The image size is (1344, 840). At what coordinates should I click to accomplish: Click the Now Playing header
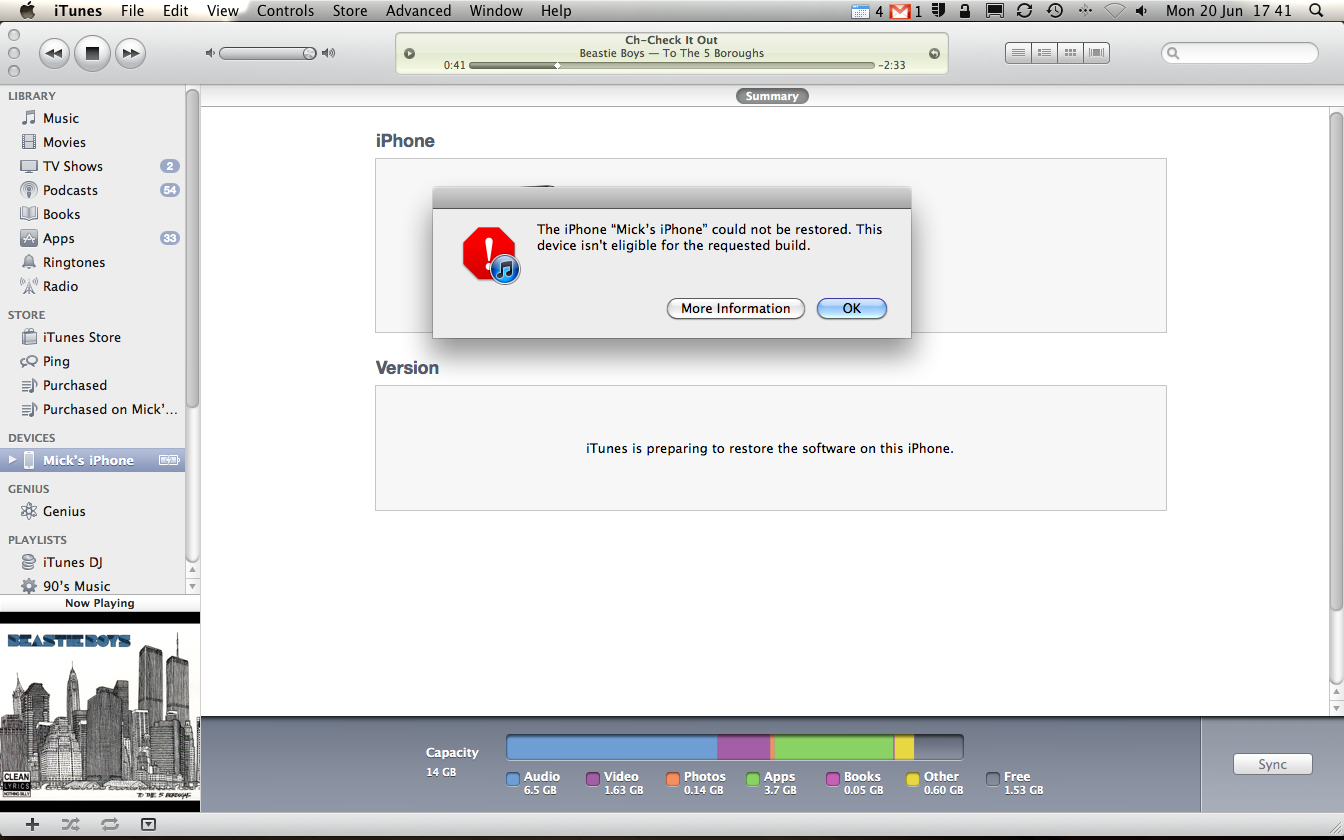click(x=100, y=603)
